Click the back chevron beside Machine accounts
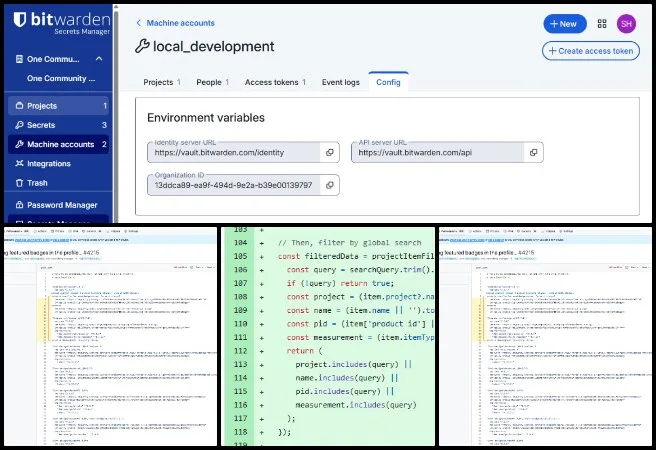This screenshot has height=450, width=656. [138, 23]
